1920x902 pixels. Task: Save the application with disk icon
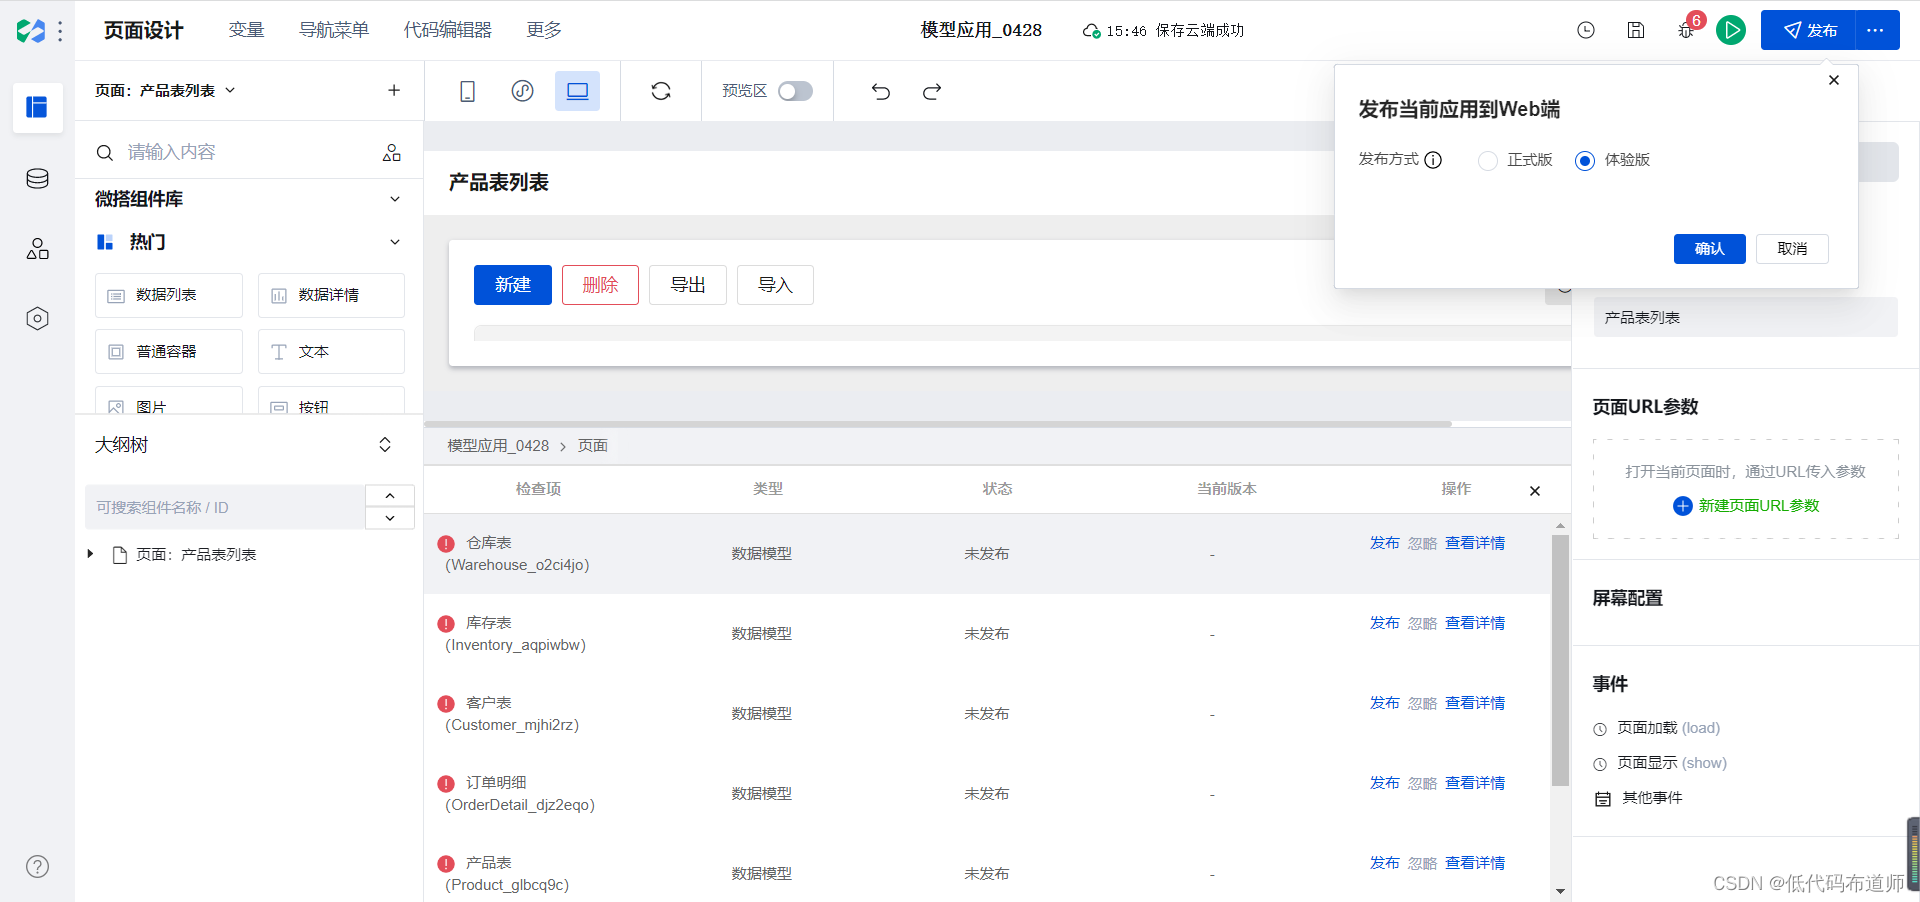click(1636, 30)
